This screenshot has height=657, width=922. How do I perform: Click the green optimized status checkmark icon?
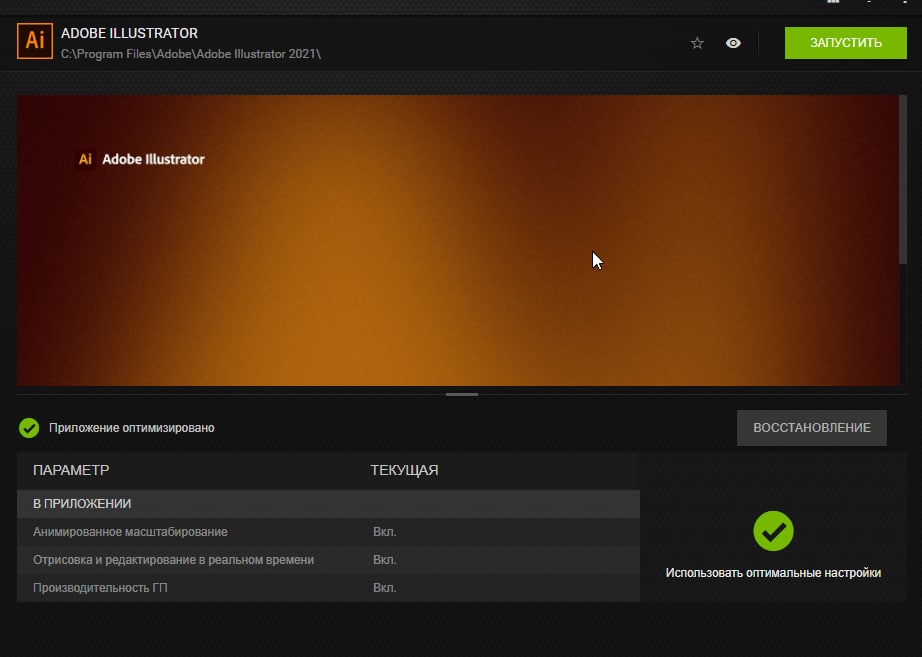point(29,428)
